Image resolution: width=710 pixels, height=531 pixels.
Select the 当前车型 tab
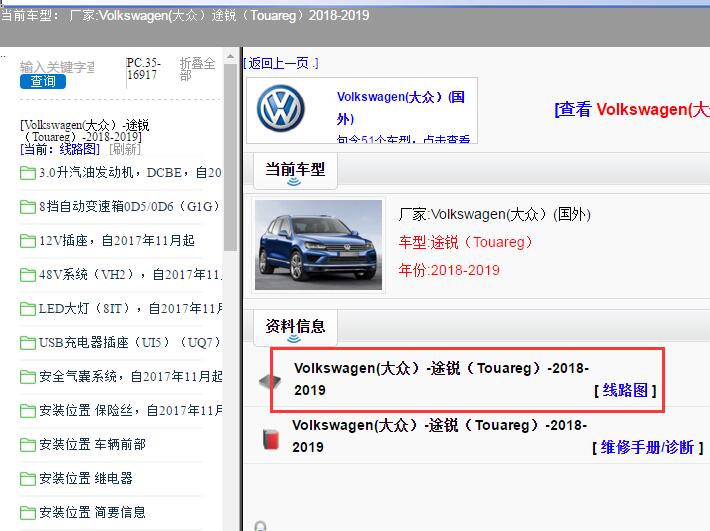[295, 170]
